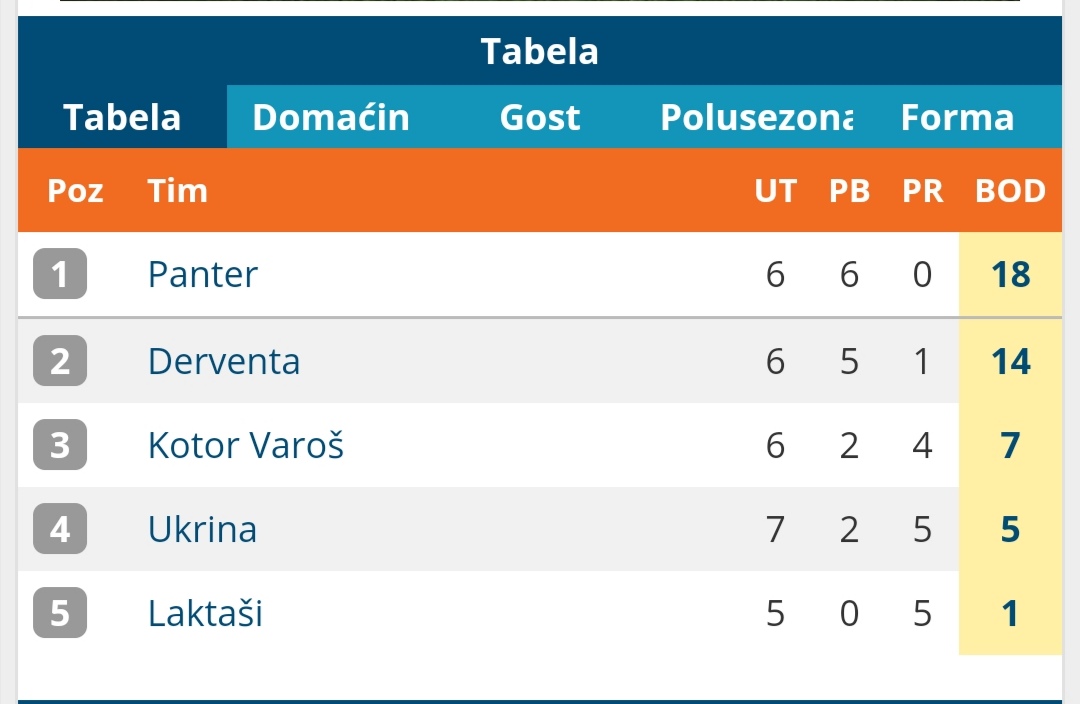Click the position 3 badge
This screenshot has width=1080, height=704.
pos(60,445)
